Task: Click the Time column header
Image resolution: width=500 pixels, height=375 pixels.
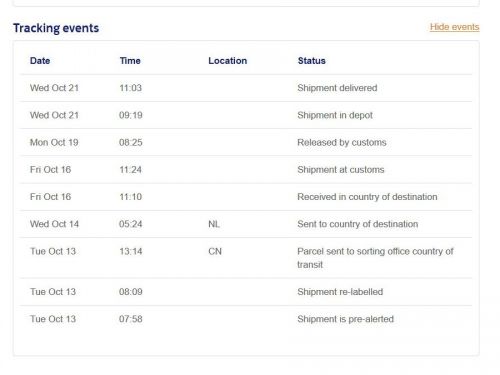Action: [130, 61]
